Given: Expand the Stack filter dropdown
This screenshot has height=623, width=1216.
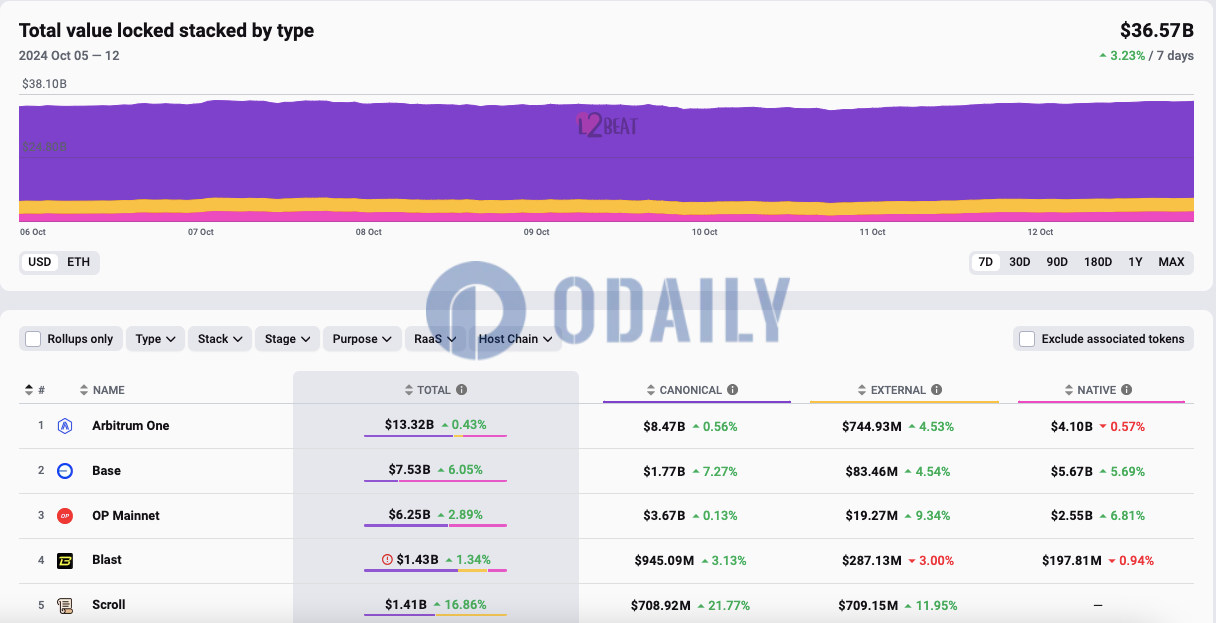Looking at the screenshot, I should point(221,339).
